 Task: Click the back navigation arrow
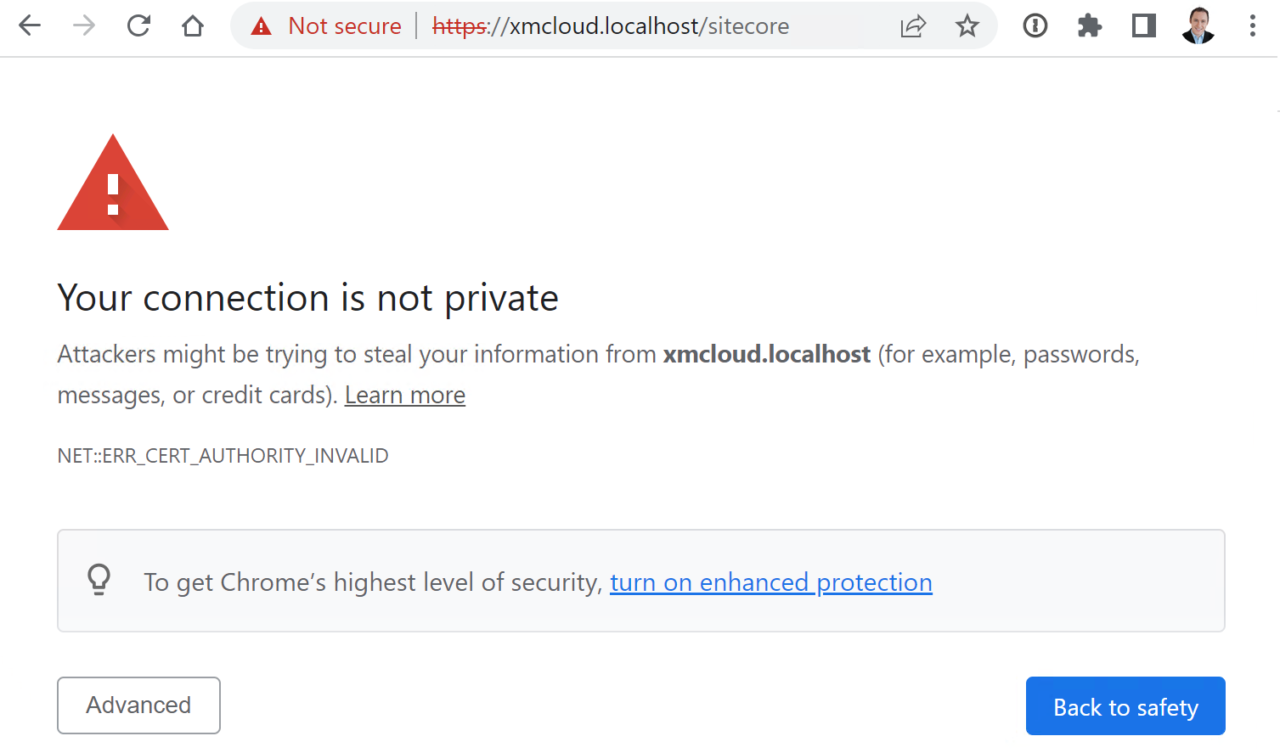coord(29,25)
